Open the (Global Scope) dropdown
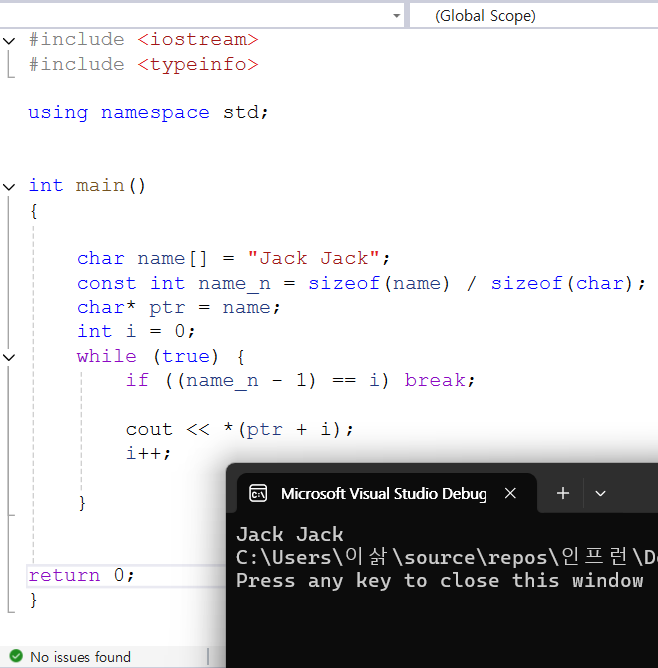The height and width of the screenshot is (668, 658). [534, 16]
